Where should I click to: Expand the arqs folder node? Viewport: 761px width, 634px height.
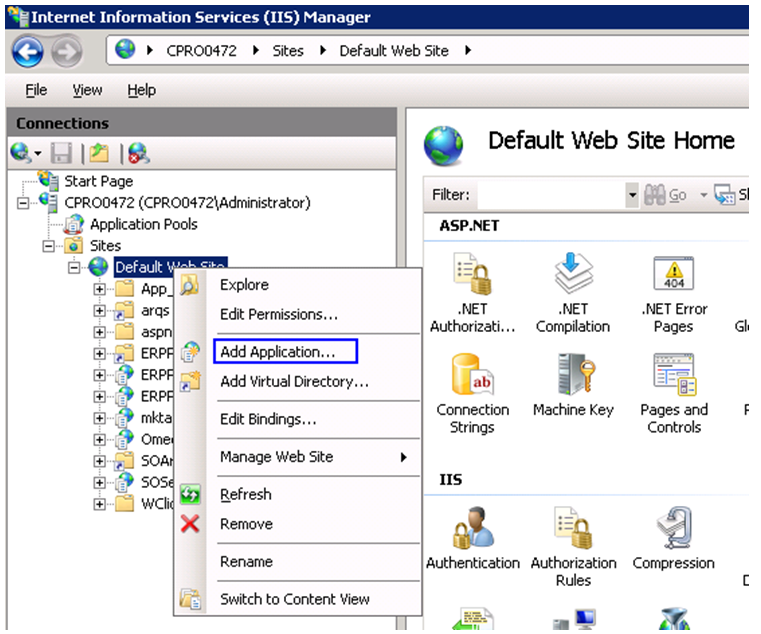pos(99,311)
